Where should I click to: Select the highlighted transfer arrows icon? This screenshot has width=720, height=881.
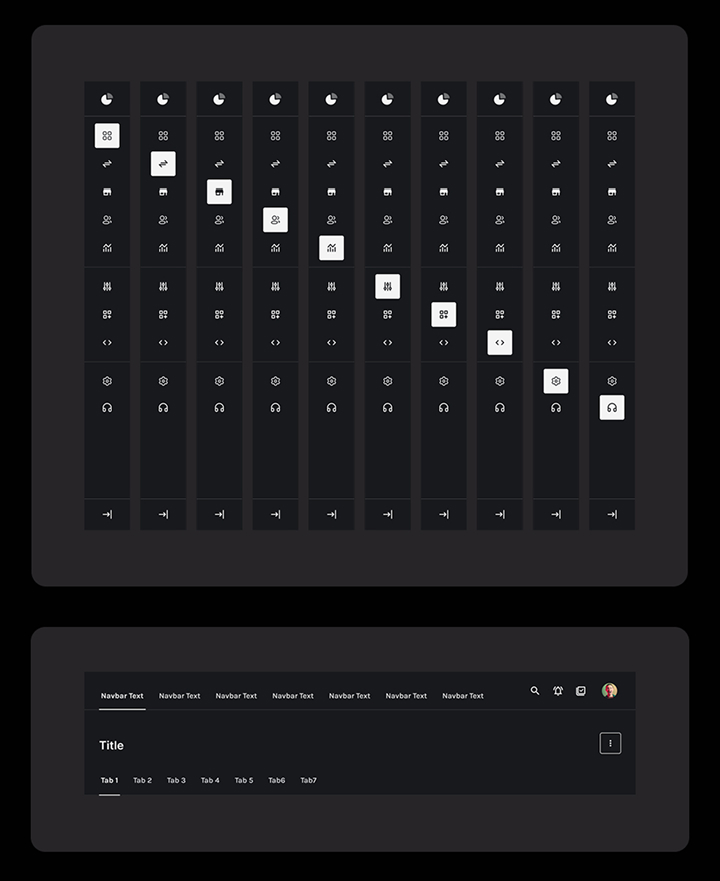click(163, 164)
